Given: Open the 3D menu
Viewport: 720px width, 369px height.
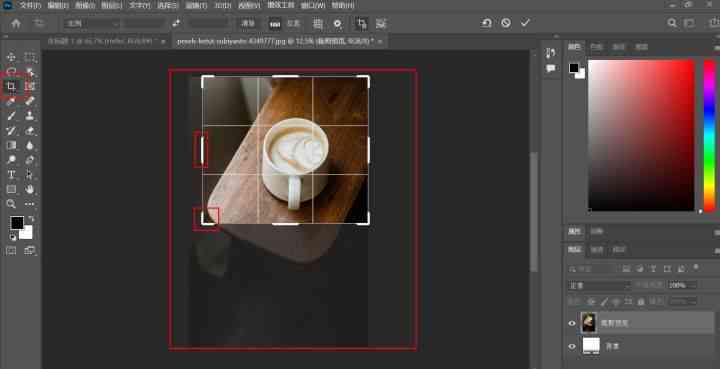Looking at the screenshot, I should point(223,6).
